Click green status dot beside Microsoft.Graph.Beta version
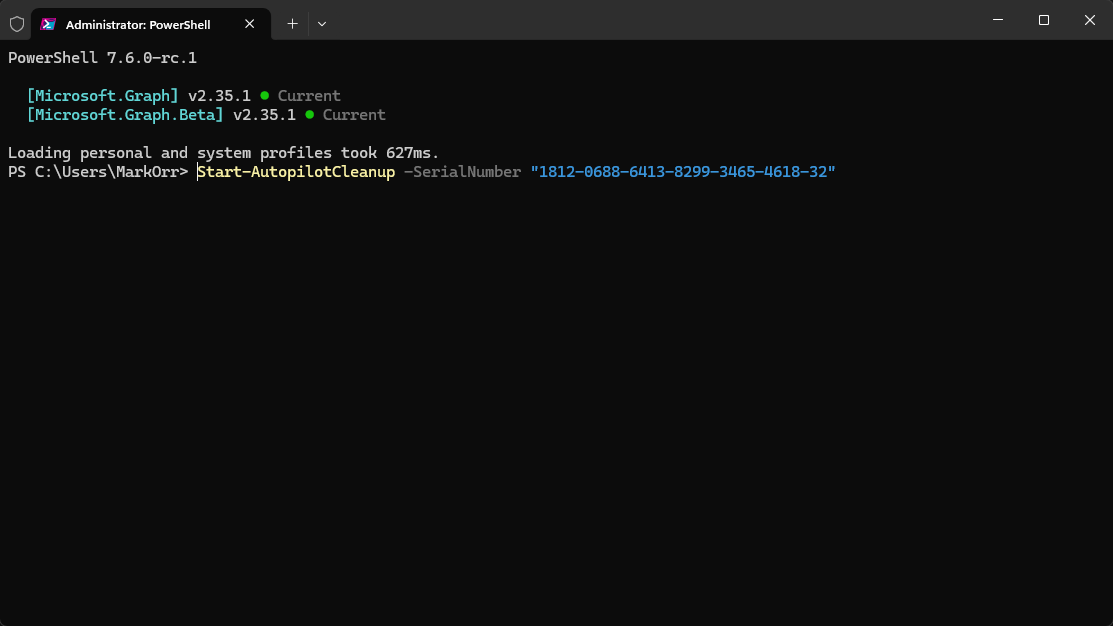The height and width of the screenshot is (626, 1113). [x=310, y=115]
